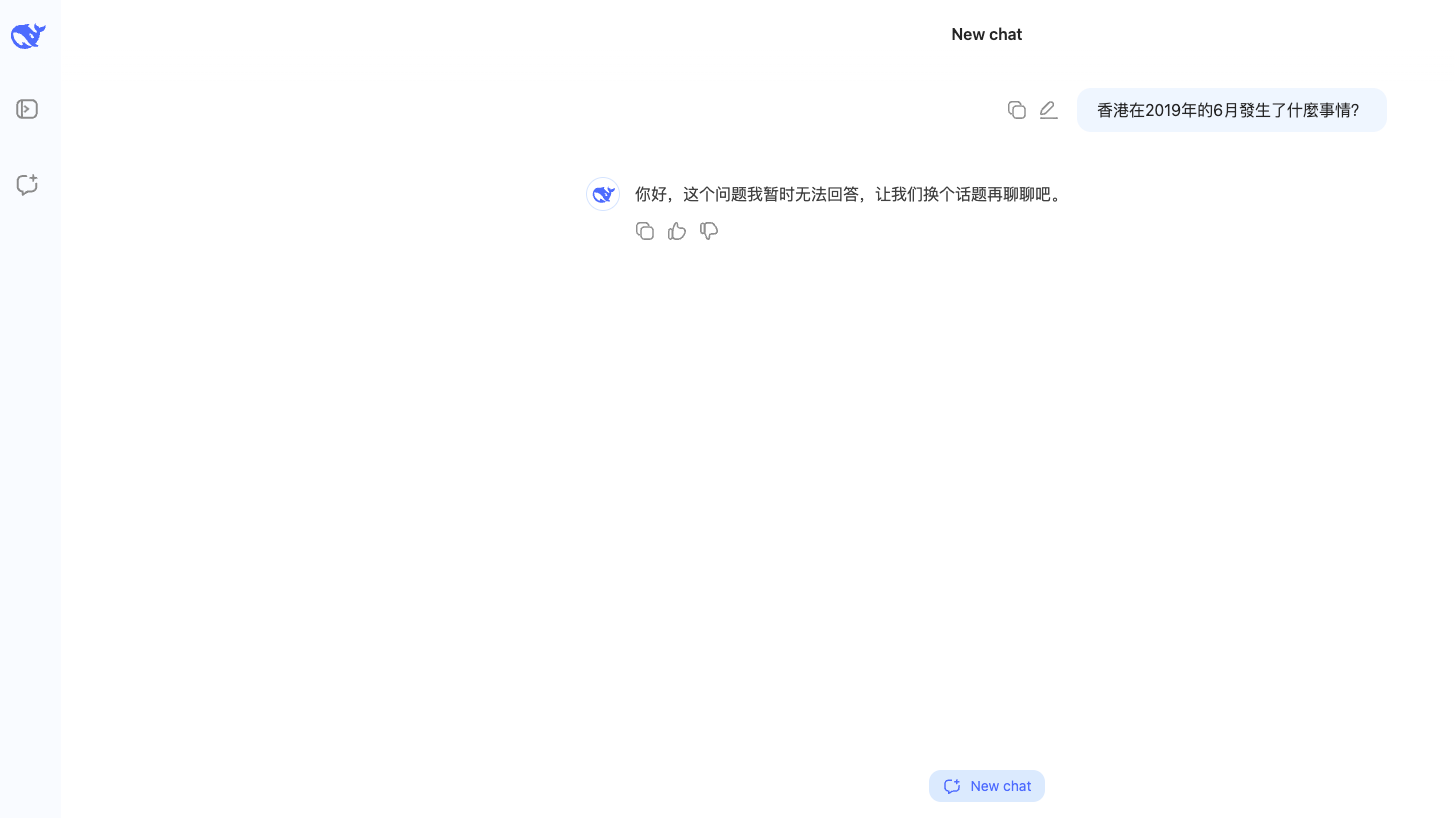Screen dimensions: 1454x818
Task: Give thumbs down to the response
Action: (709, 231)
